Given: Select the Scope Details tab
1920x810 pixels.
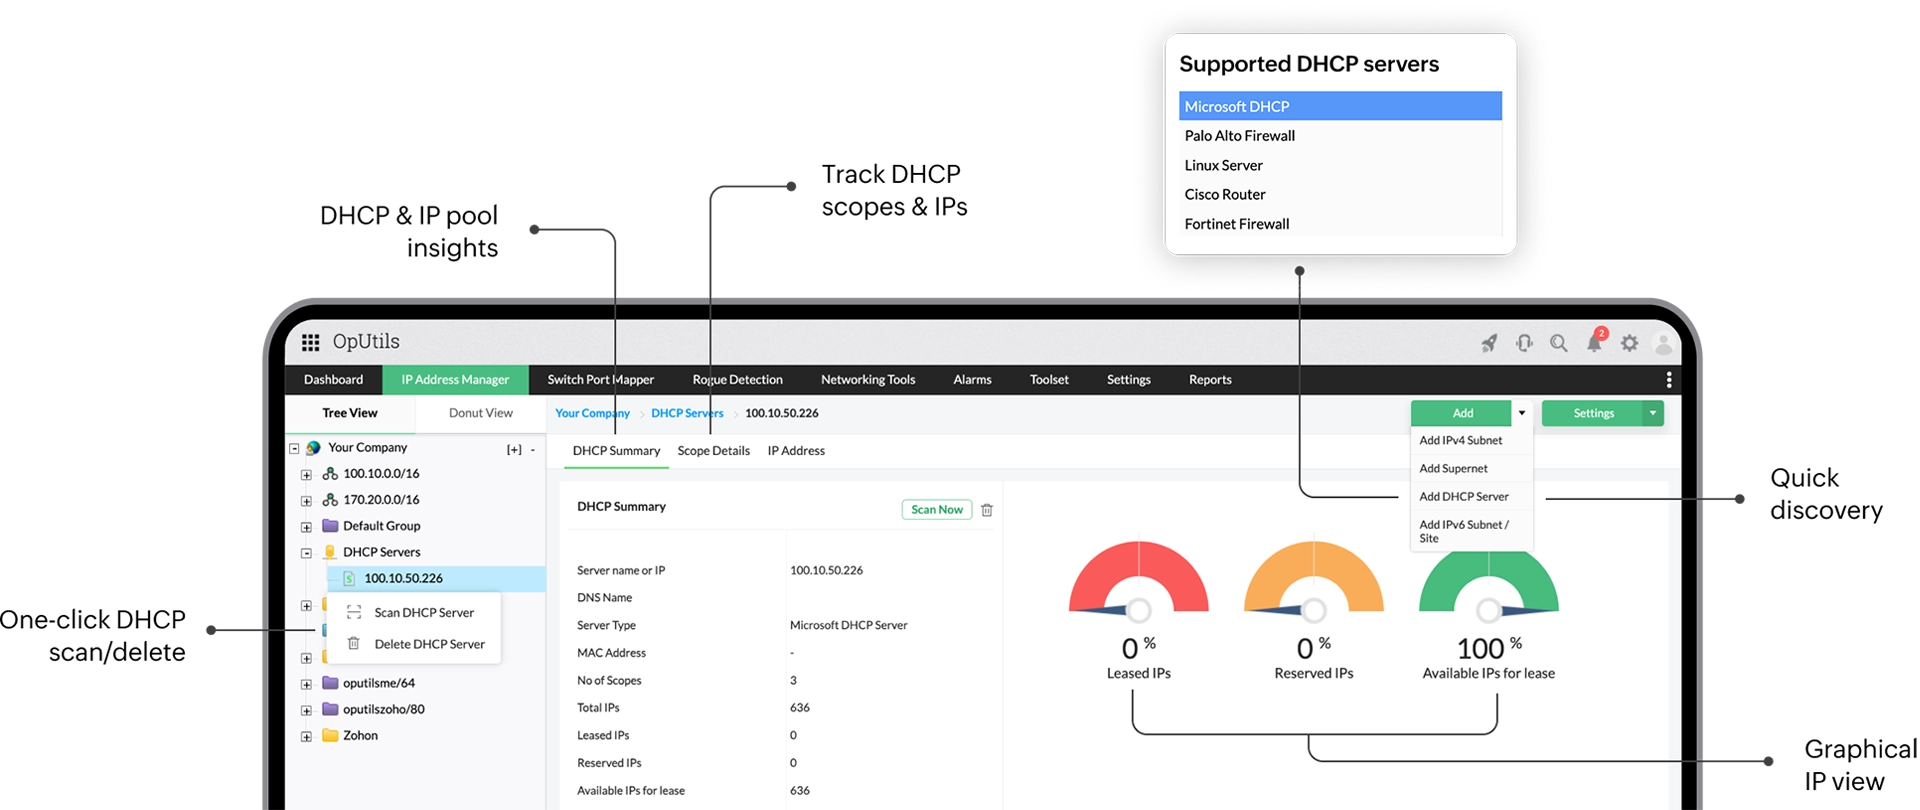Looking at the screenshot, I should (714, 451).
